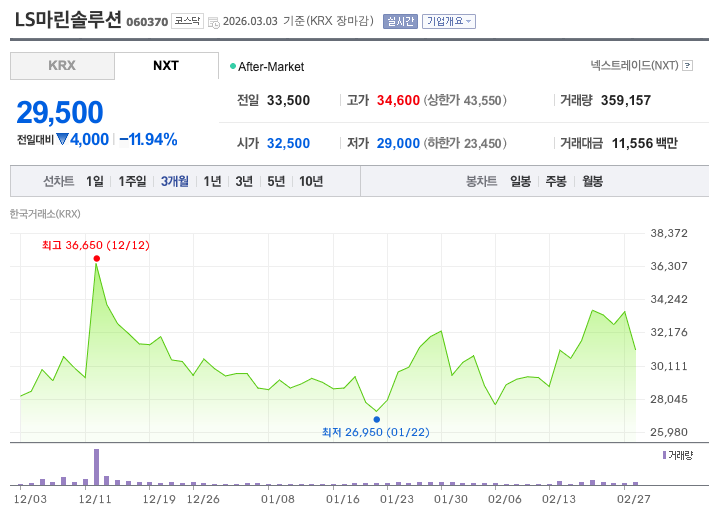The image size is (709, 521).
Task: Click the 거래대금 value 11,556 백만
Action: (645, 143)
